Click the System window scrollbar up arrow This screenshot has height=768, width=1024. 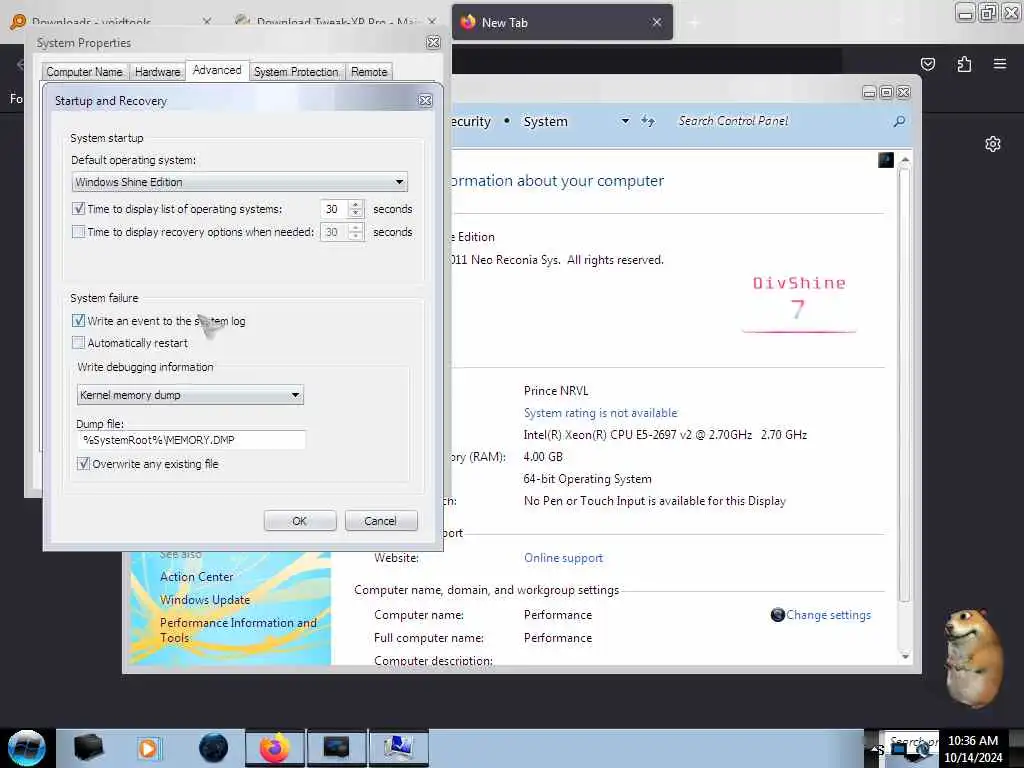click(904, 160)
